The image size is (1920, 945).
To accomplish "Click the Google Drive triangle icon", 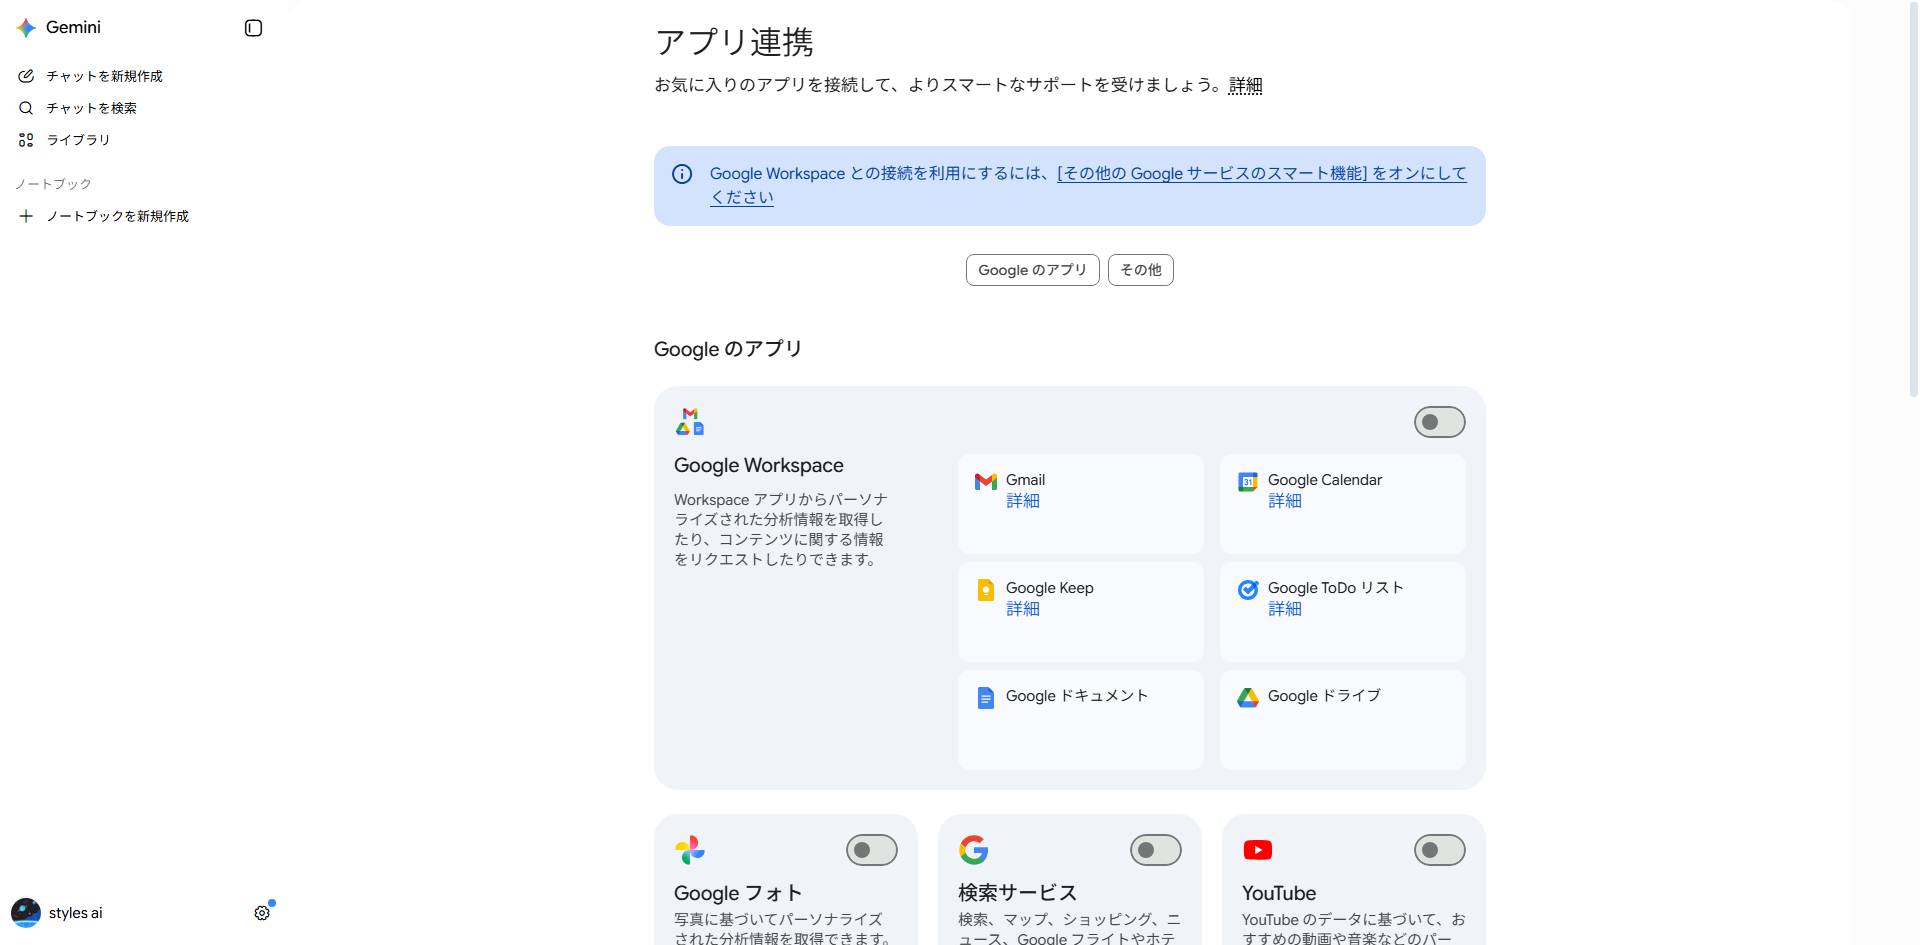I will point(1248,698).
